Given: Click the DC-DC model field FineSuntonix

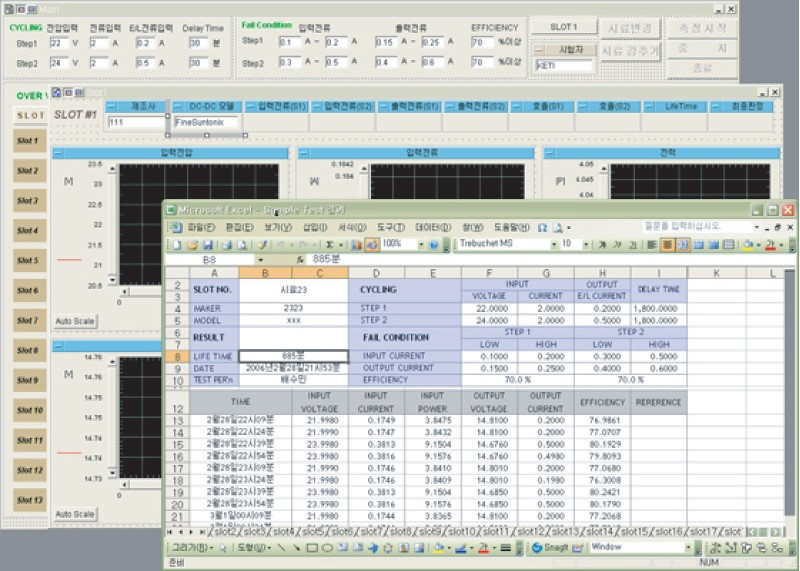Looking at the screenshot, I should (206, 123).
